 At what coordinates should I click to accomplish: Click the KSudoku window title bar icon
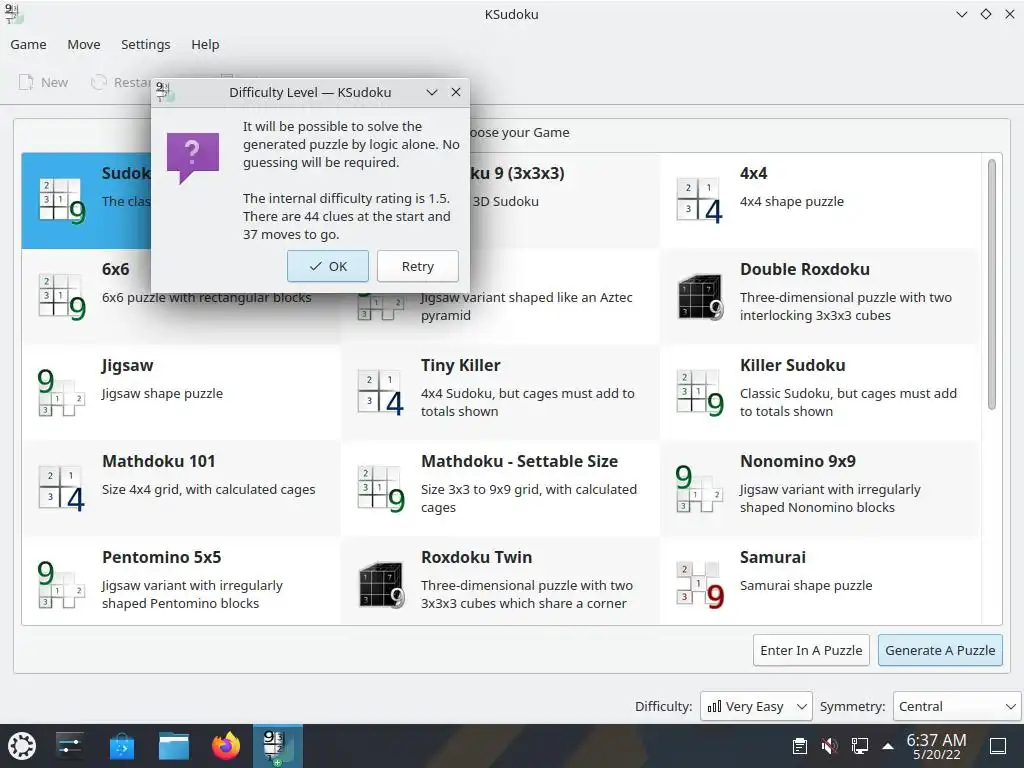point(13,14)
